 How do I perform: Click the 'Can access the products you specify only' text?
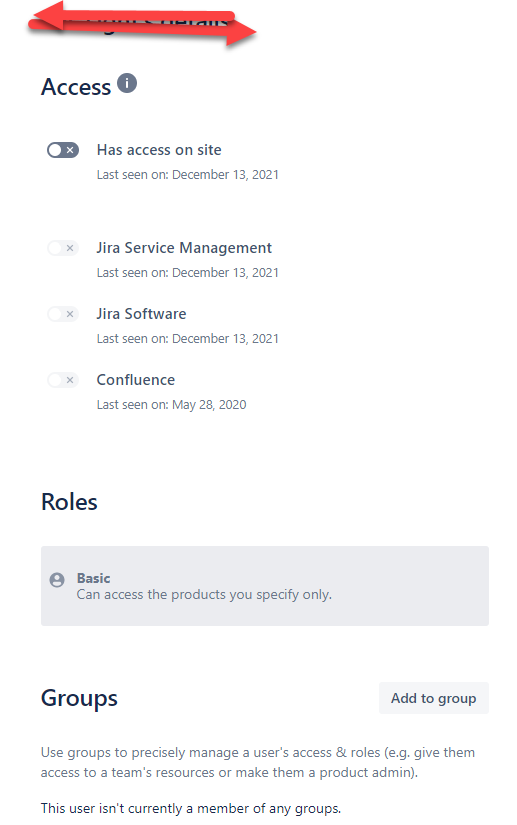(204, 595)
